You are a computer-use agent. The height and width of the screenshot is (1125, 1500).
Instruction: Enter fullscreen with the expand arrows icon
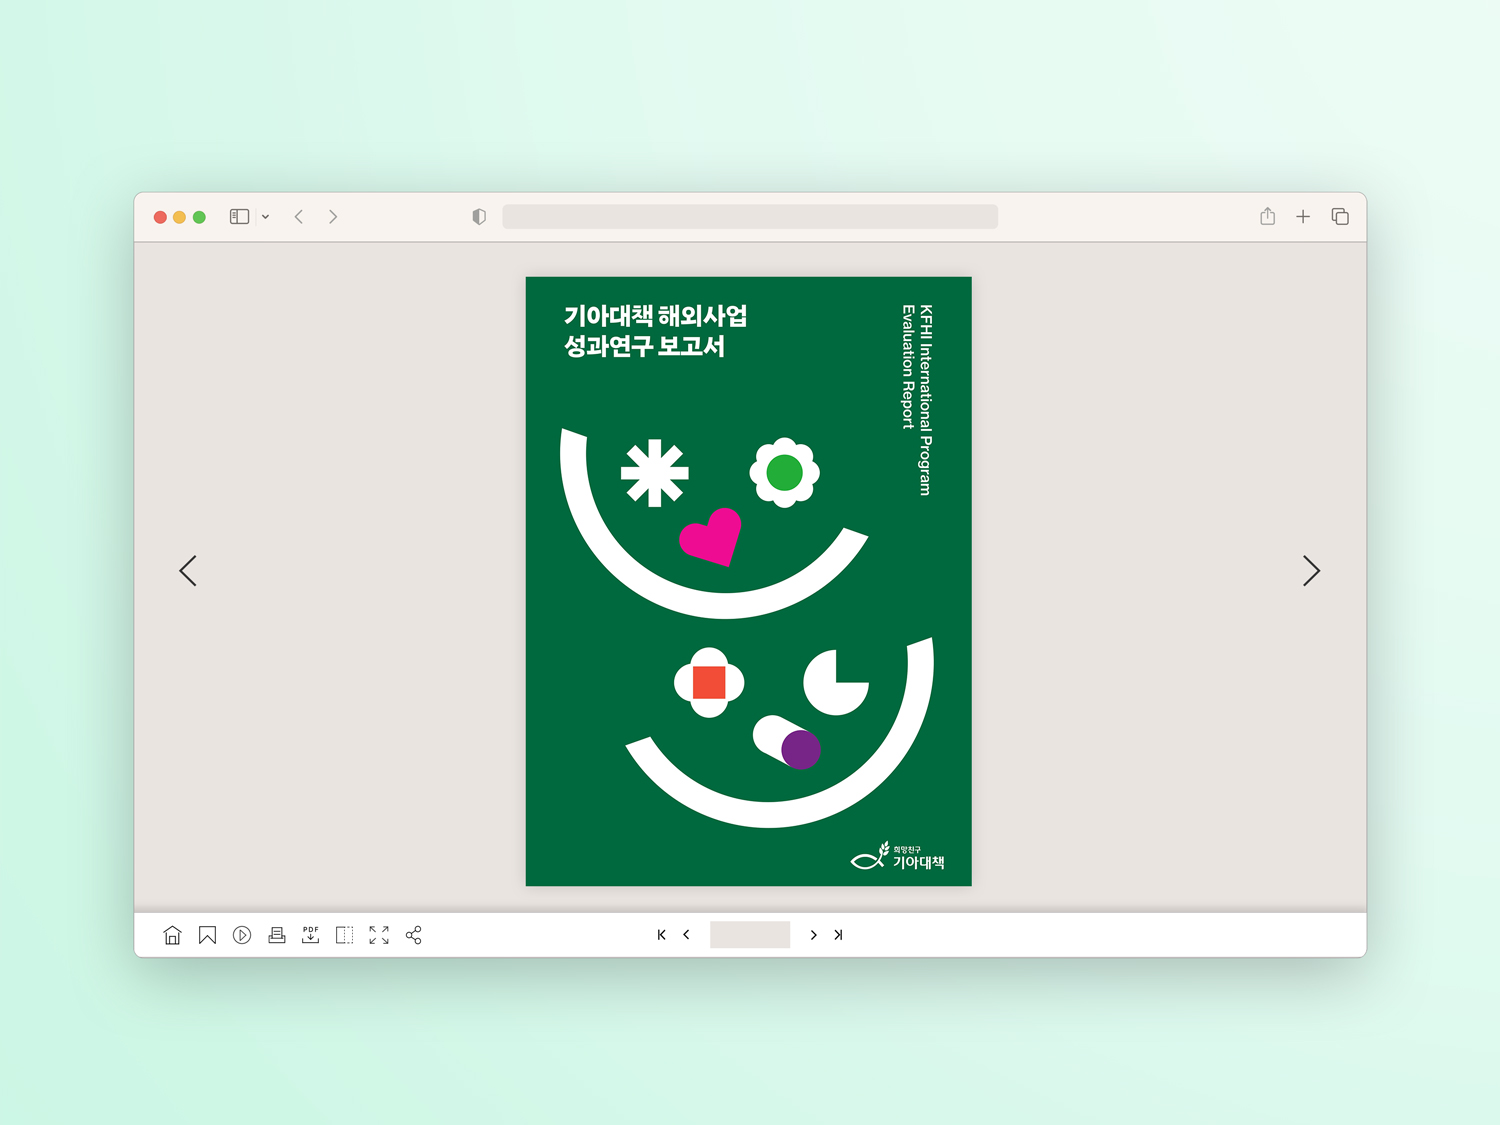[x=379, y=935]
